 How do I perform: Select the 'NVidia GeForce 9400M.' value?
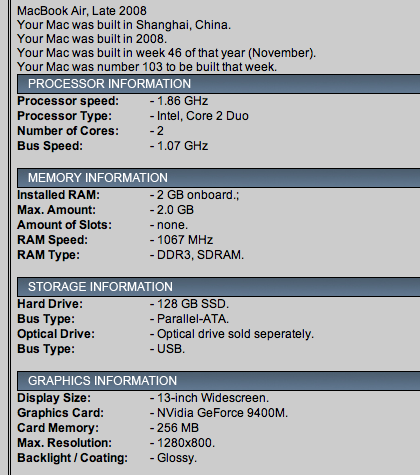click(x=222, y=413)
